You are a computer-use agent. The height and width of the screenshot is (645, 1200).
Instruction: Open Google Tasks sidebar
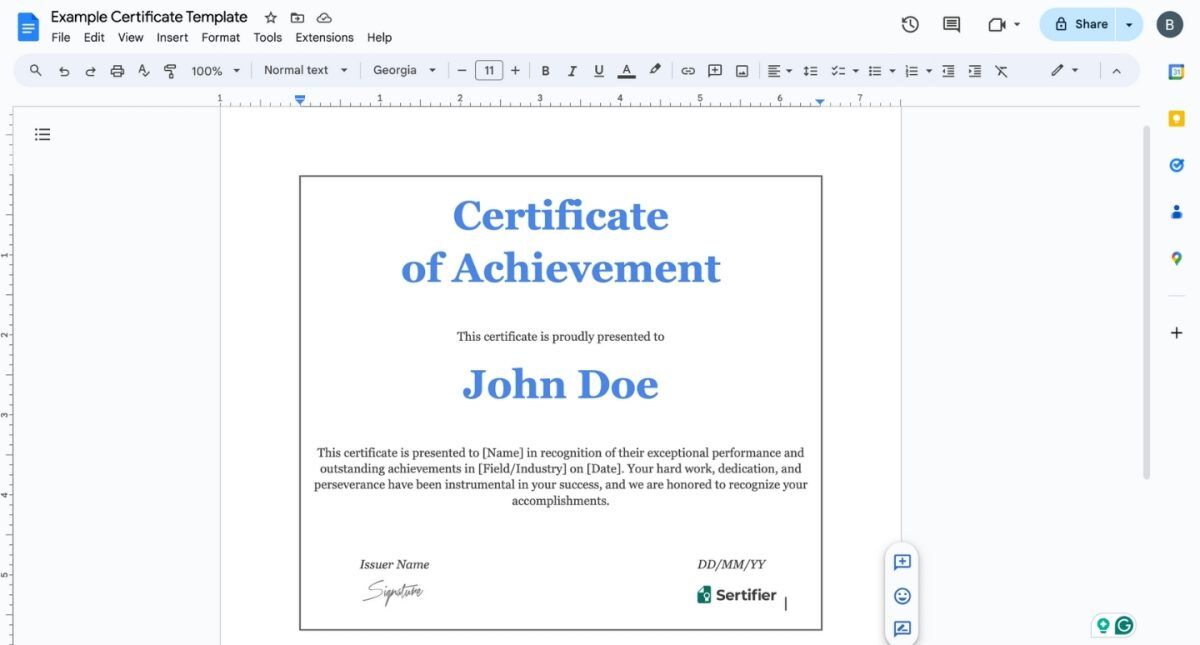click(1176, 164)
